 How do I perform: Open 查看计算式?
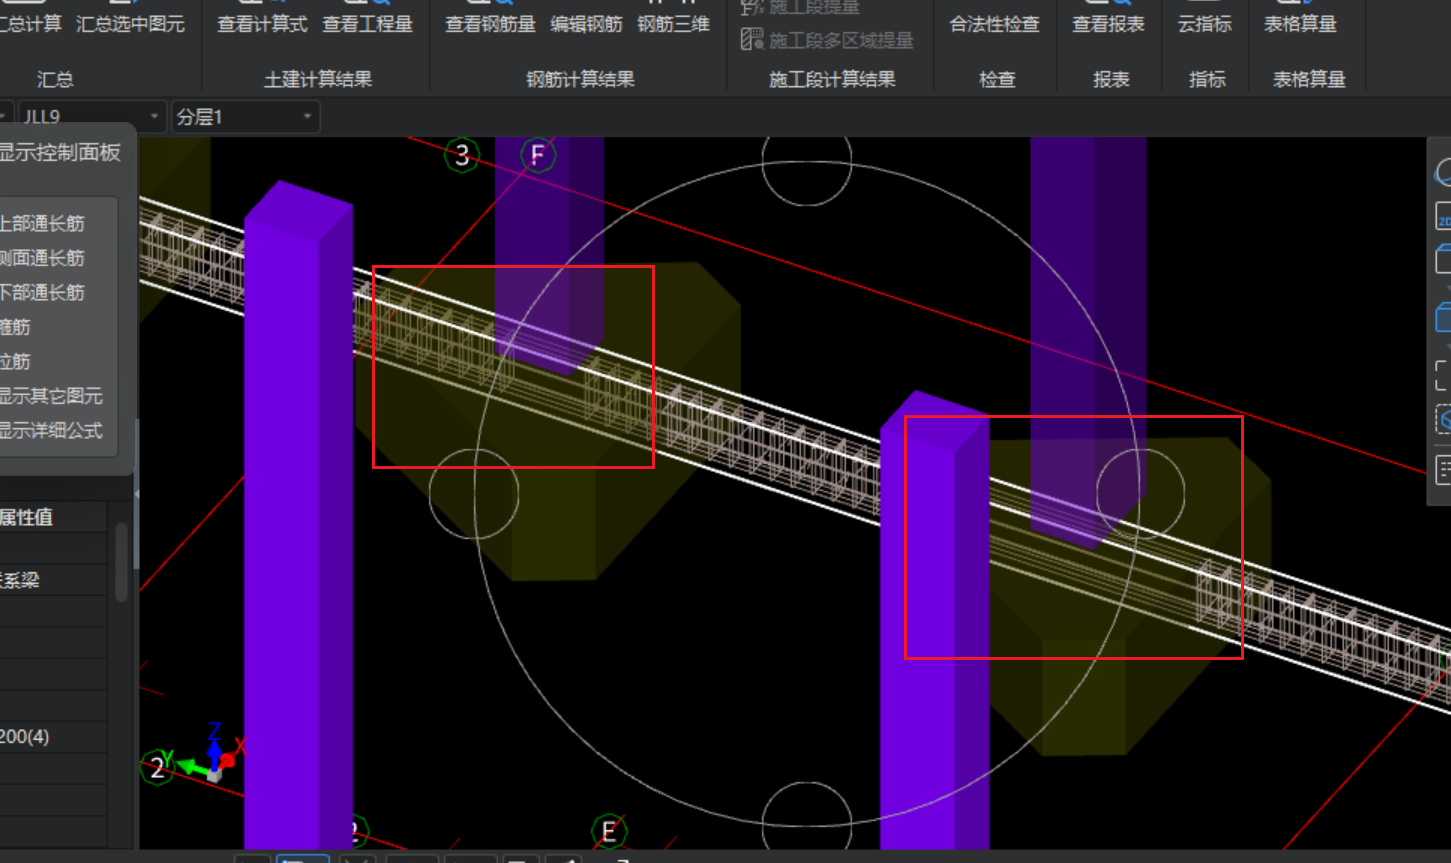(262, 23)
